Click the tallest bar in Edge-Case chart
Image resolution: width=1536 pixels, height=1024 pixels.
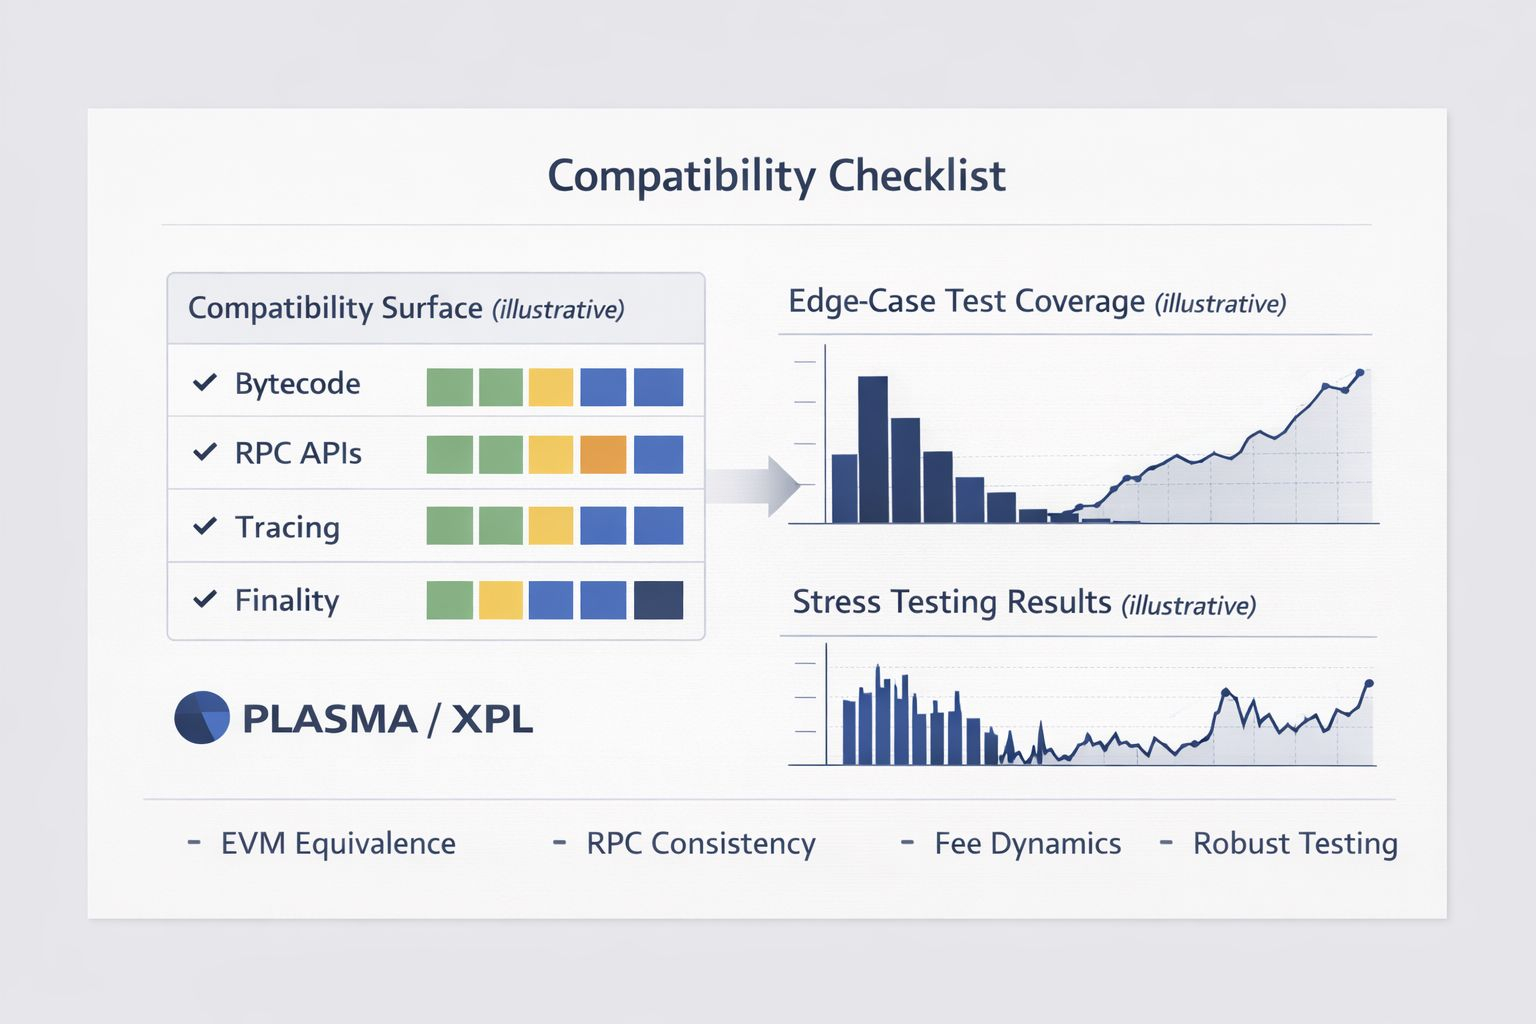pyautogui.click(x=873, y=450)
